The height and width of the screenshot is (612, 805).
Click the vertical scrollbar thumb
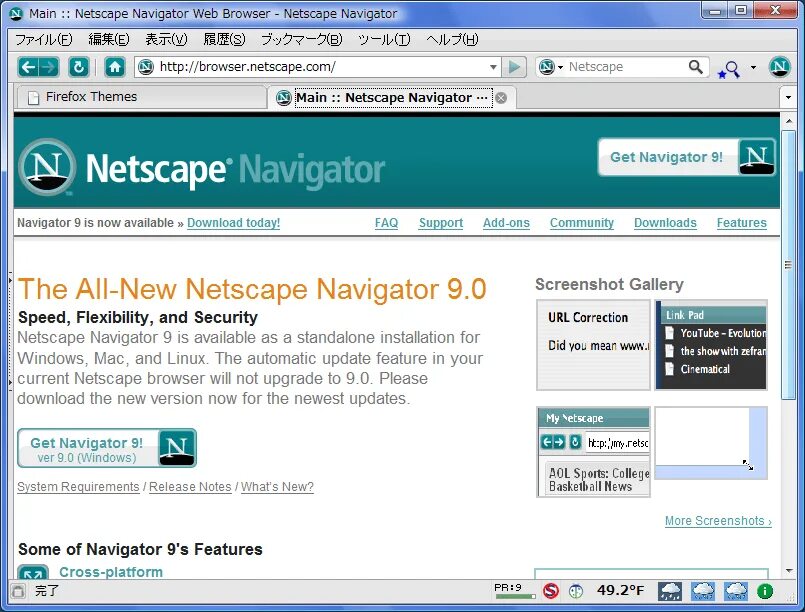[x=788, y=265]
